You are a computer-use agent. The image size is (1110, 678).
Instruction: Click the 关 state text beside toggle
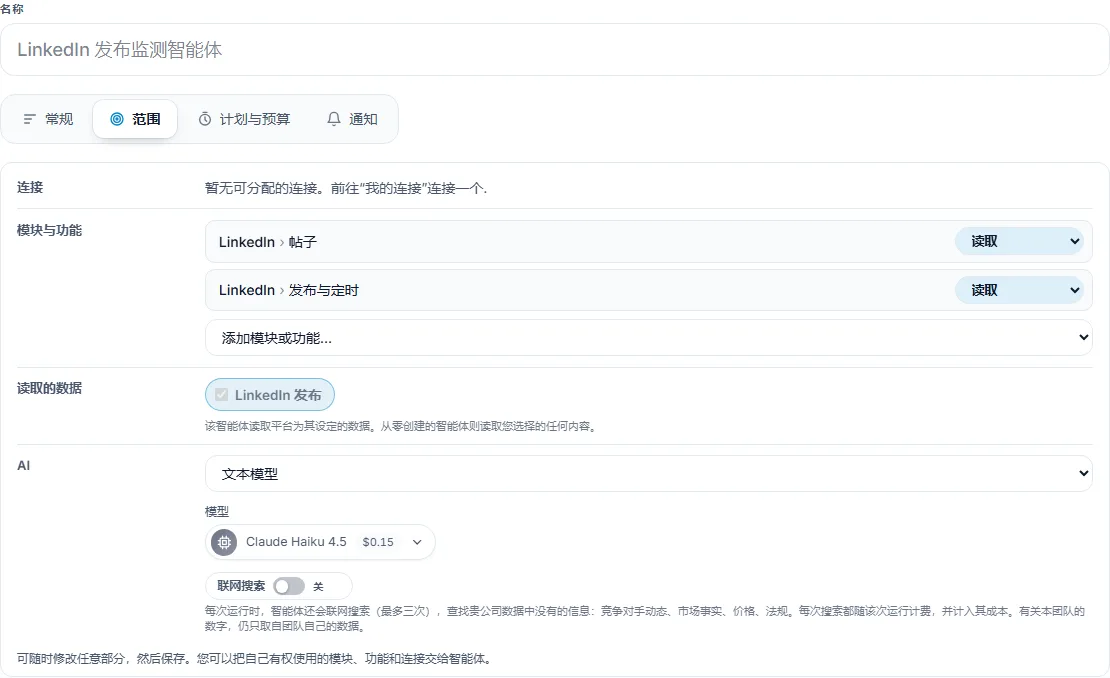point(319,586)
